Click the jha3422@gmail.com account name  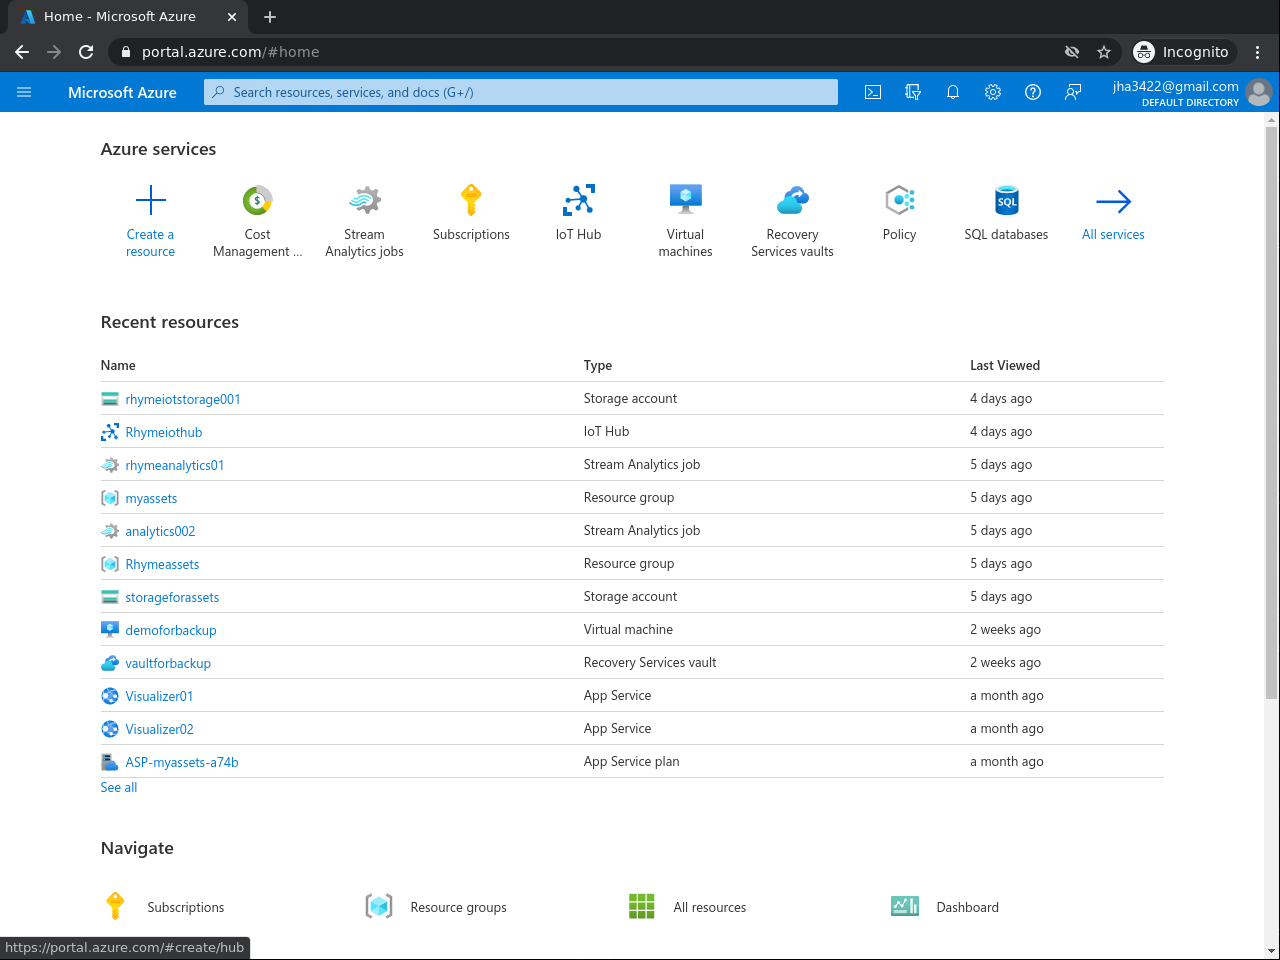tap(1176, 86)
